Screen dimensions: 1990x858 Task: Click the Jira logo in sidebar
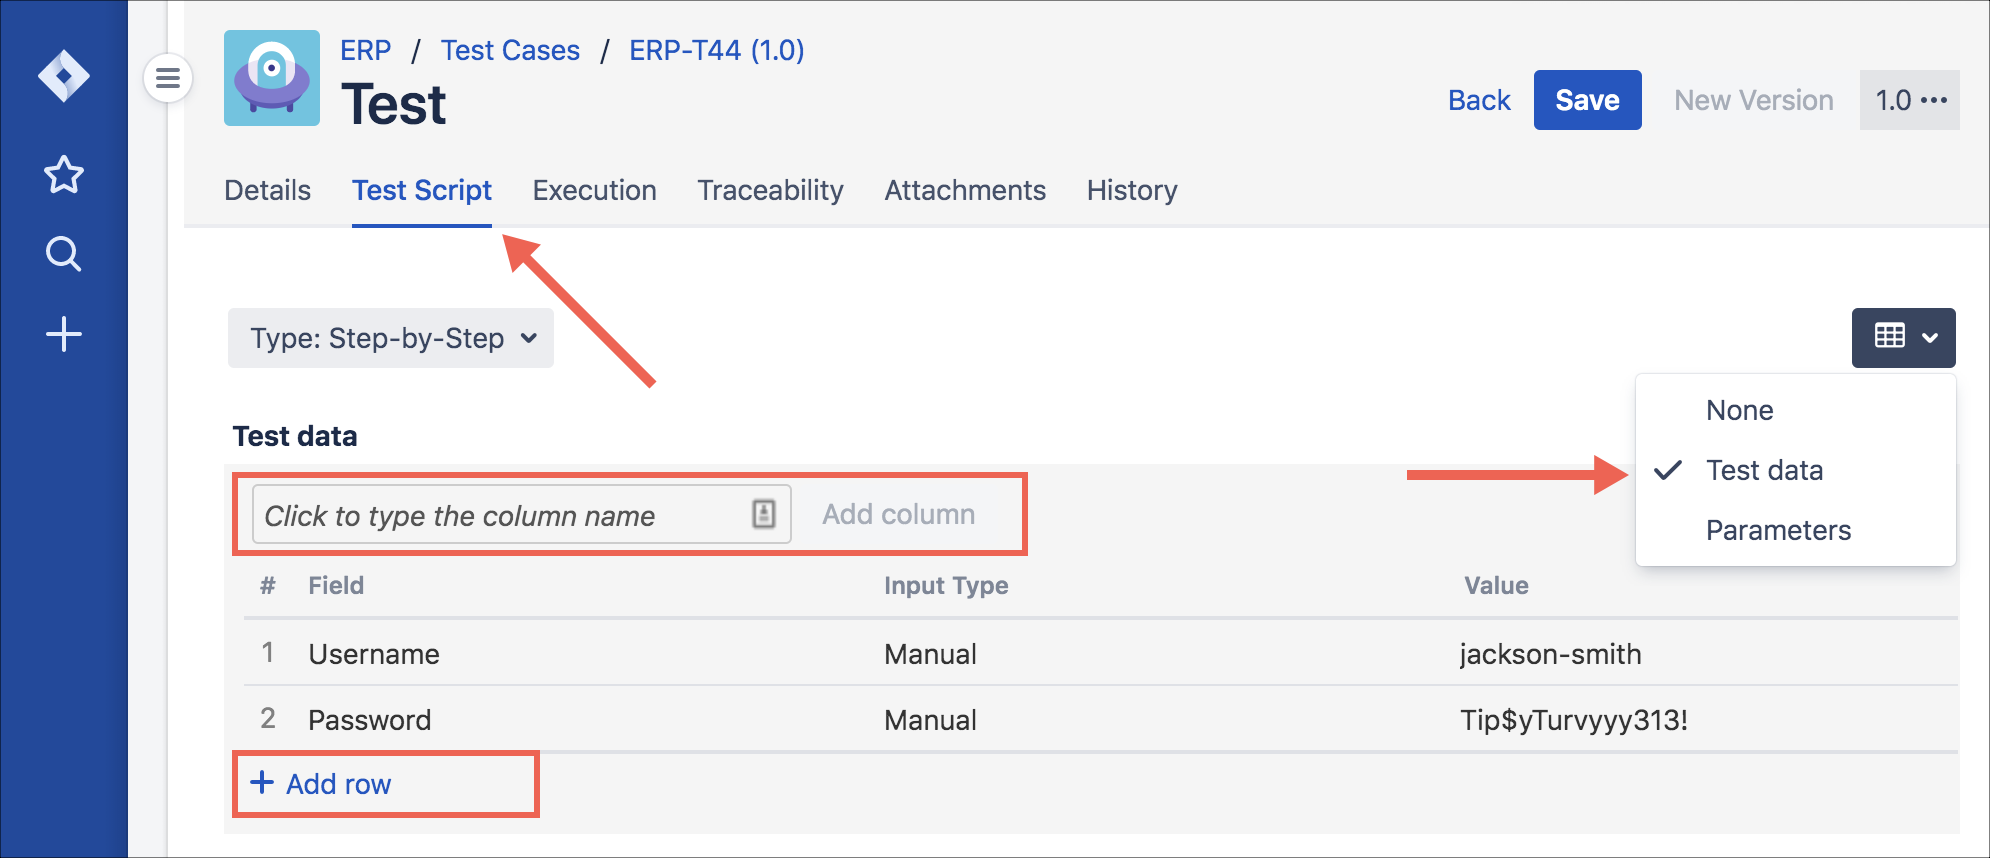(64, 76)
